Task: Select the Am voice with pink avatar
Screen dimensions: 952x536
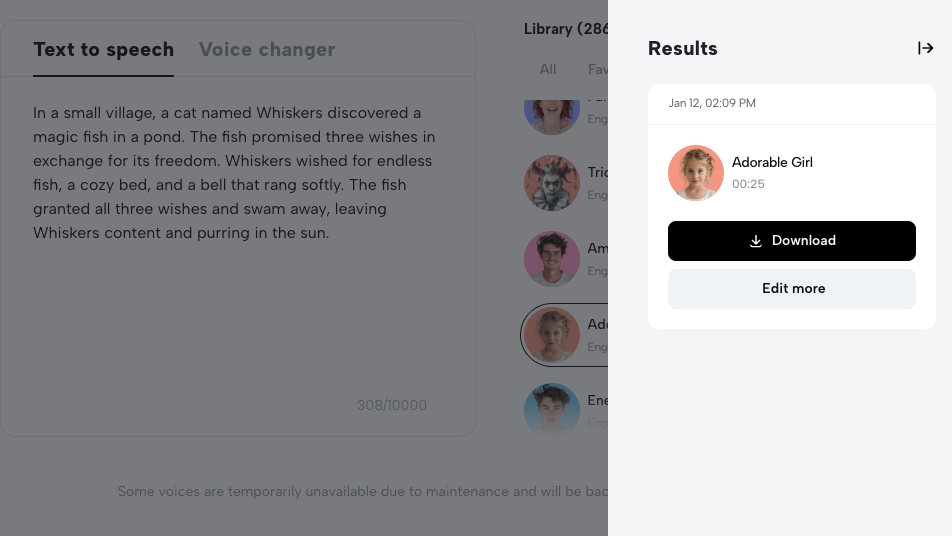Action: pos(552,259)
